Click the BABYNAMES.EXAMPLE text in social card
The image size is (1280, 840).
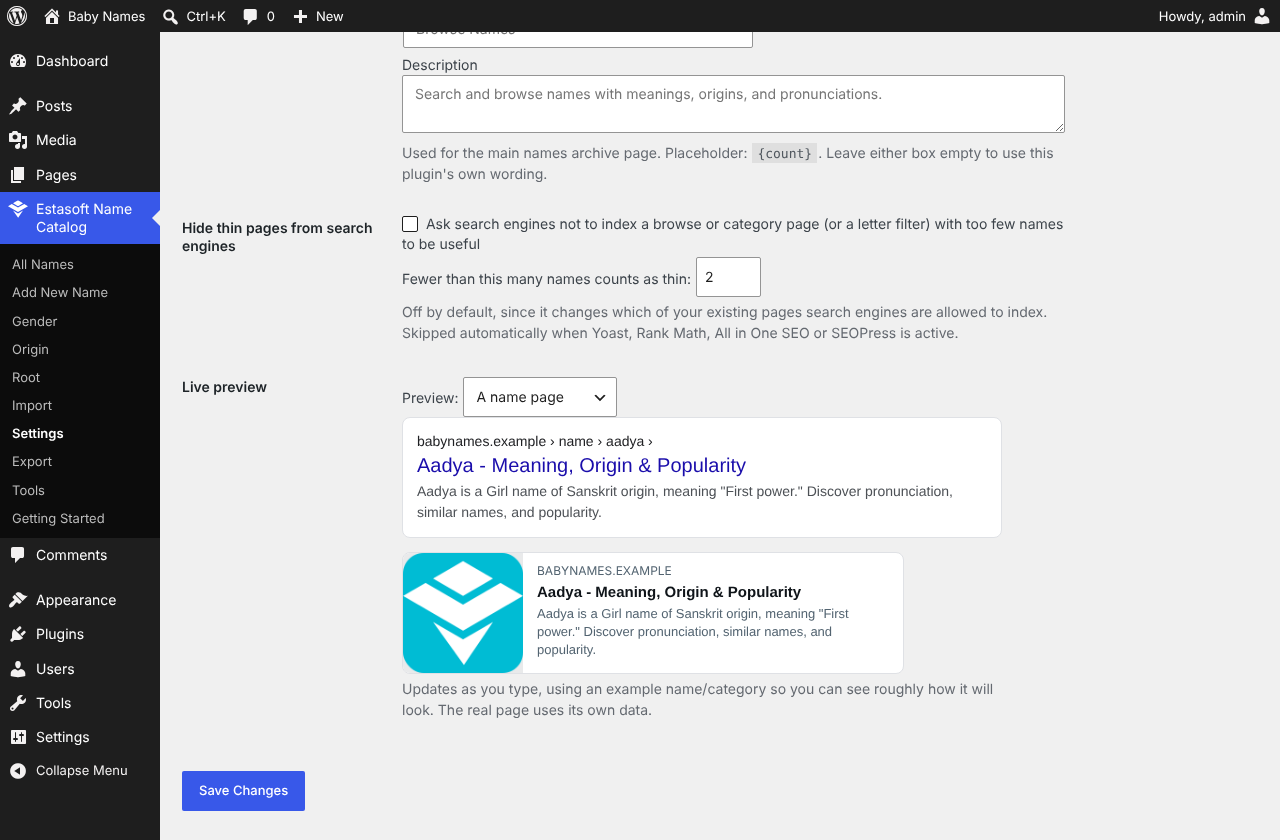pos(604,571)
